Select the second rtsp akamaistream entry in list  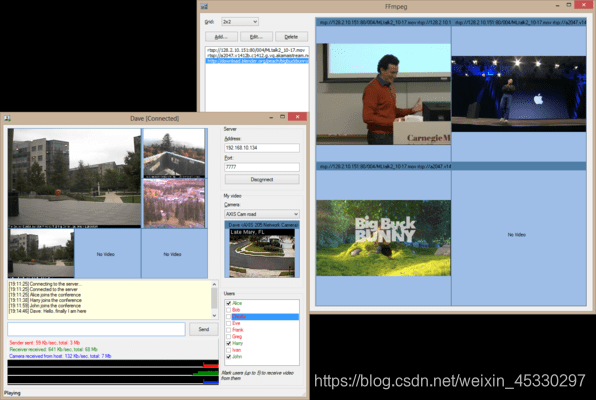click(x=257, y=56)
